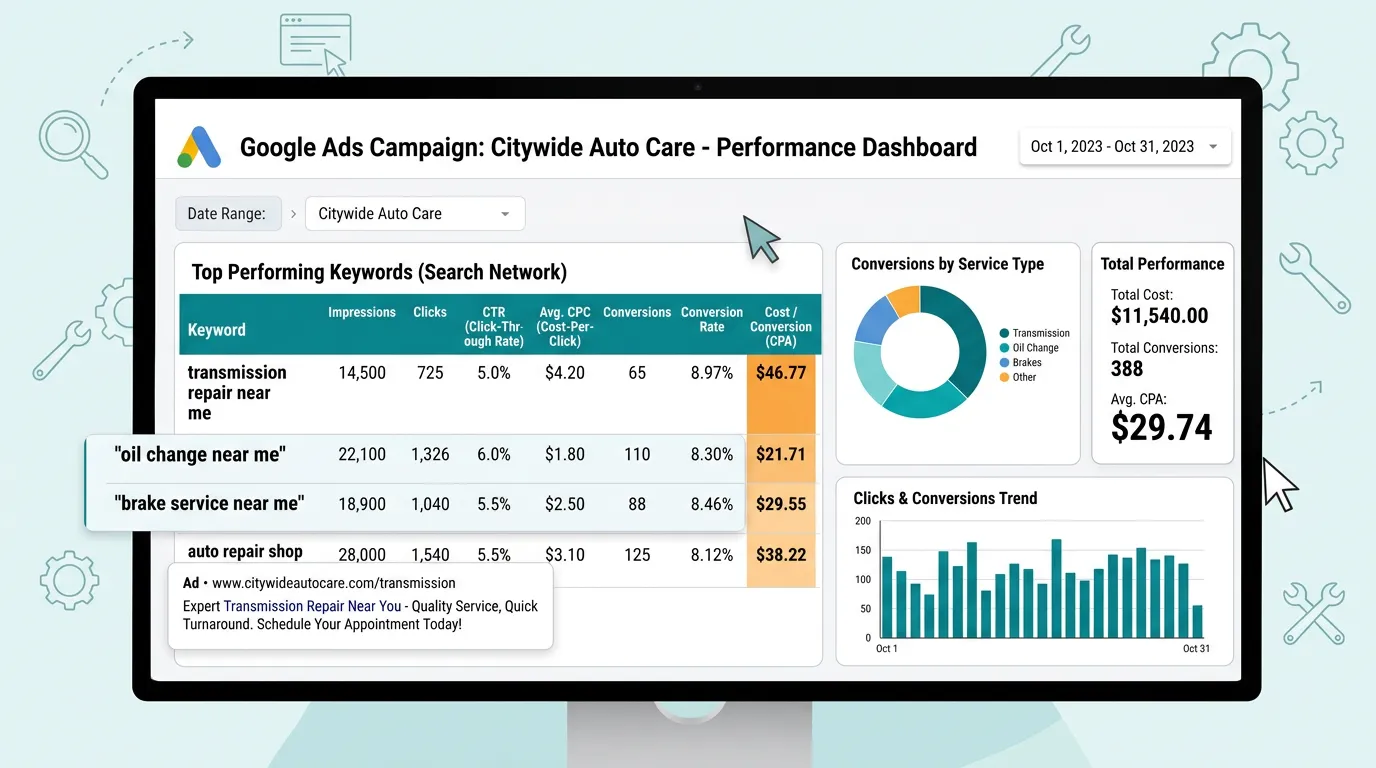Click the Transmission Repair Near You ad headline

[313, 606]
